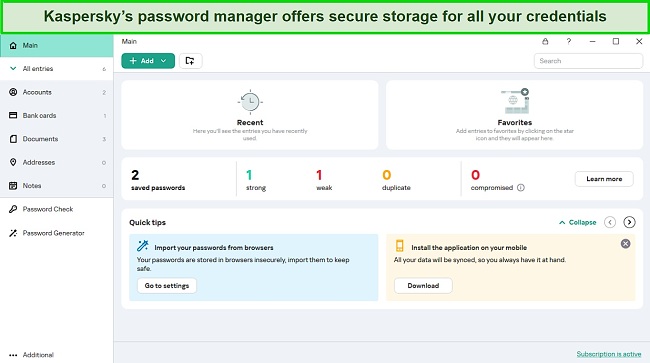The height and width of the screenshot is (363, 650).
Task: Collapse the Quick tips section
Action: click(x=577, y=223)
